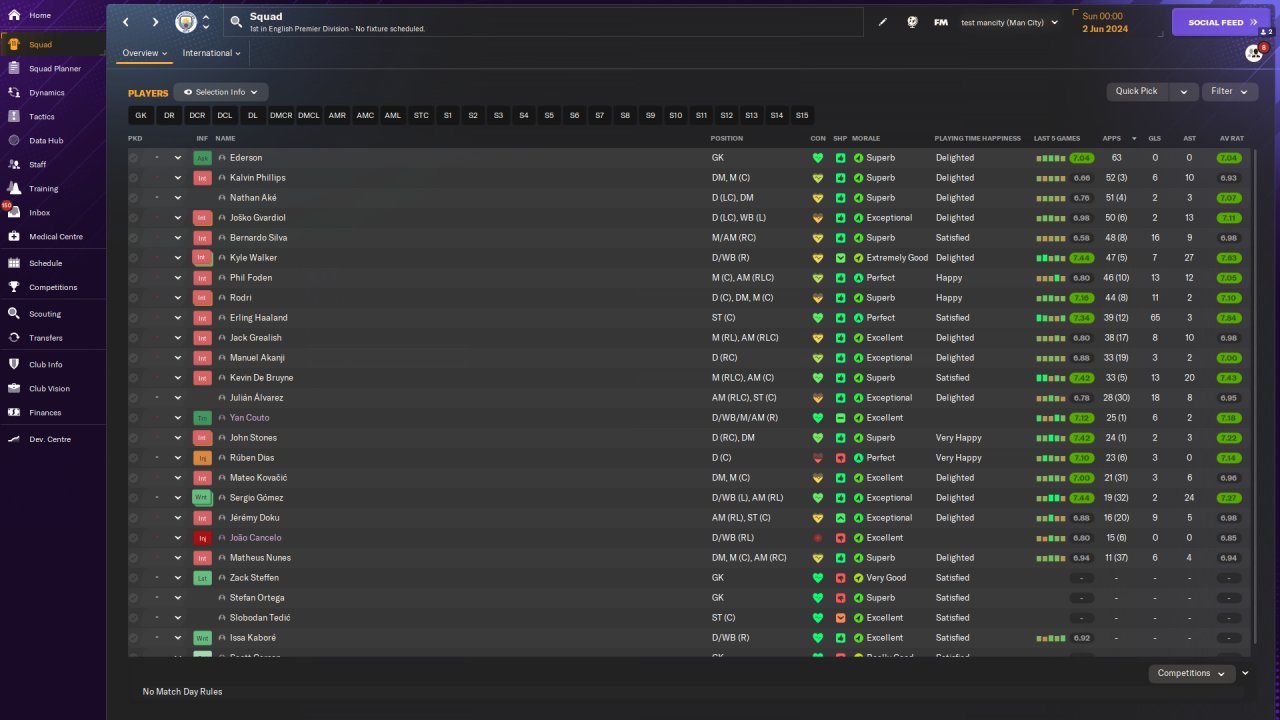Open the manager profile dropdown test mancity
The image size is (1280, 720).
pos(1009,22)
